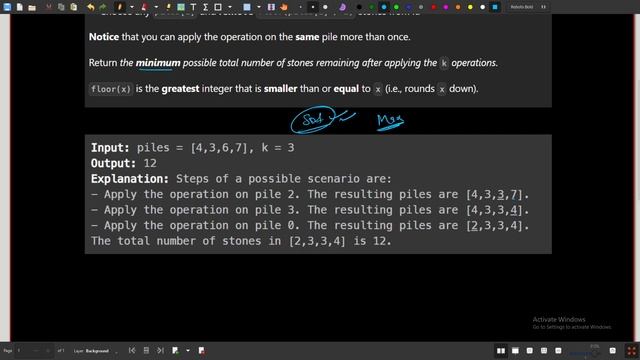Viewport: 640px width, 360px height.
Task: Open the Layer Background dropdown
Action: coord(96,351)
